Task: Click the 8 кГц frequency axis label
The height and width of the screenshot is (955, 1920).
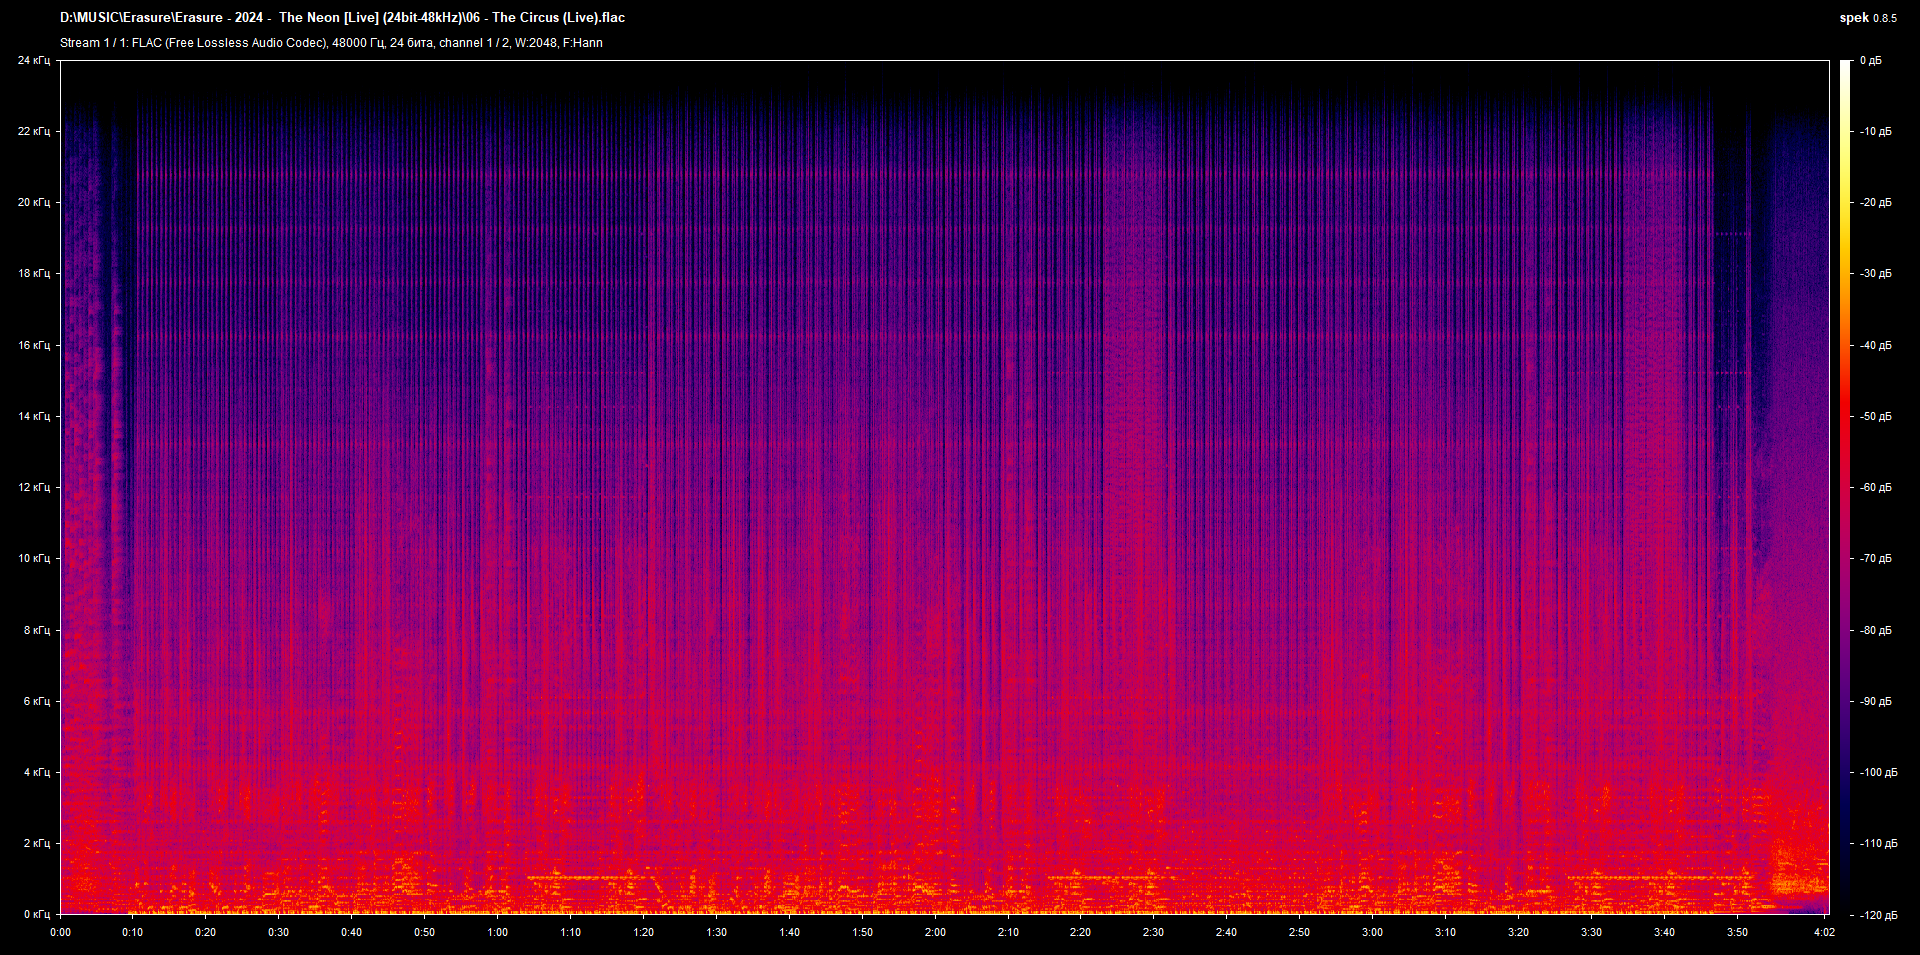Action: pyautogui.click(x=36, y=631)
